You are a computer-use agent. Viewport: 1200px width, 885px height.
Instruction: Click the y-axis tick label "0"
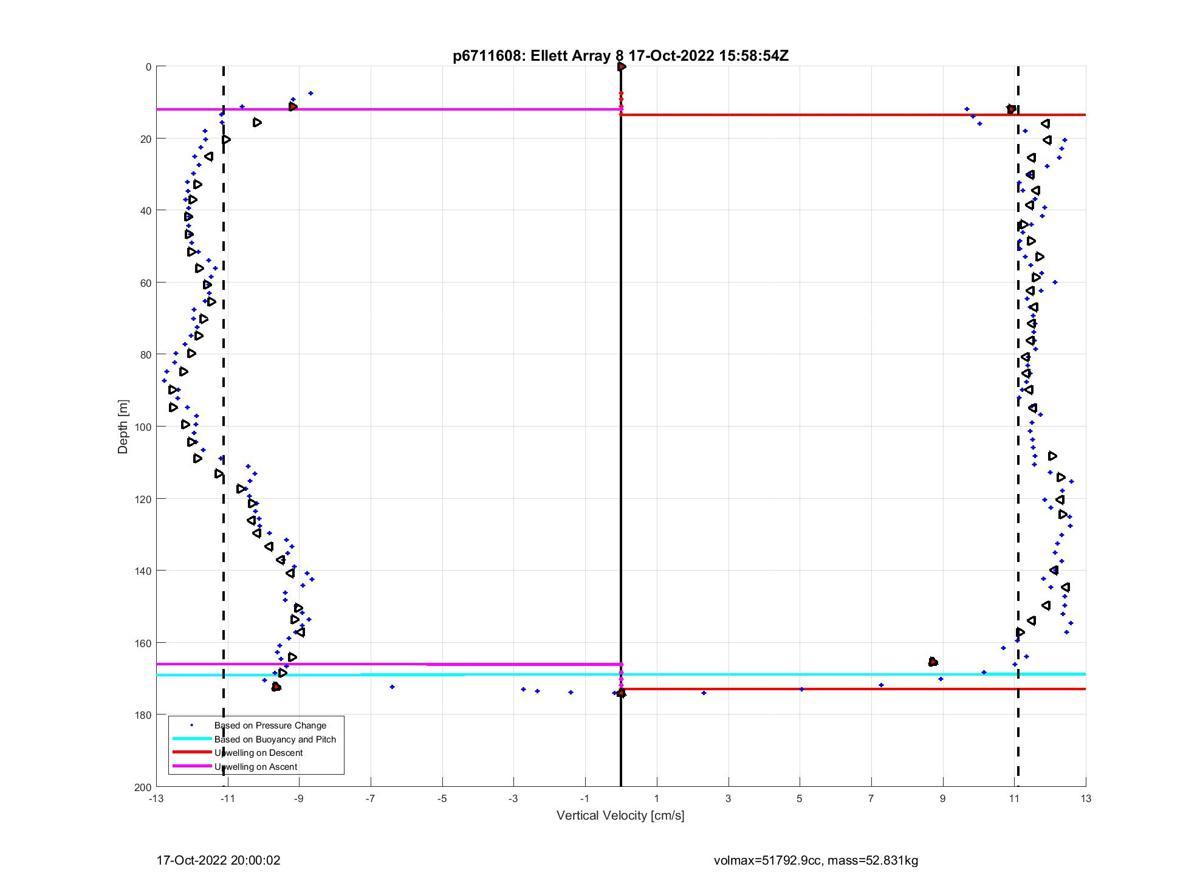click(x=148, y=67)
